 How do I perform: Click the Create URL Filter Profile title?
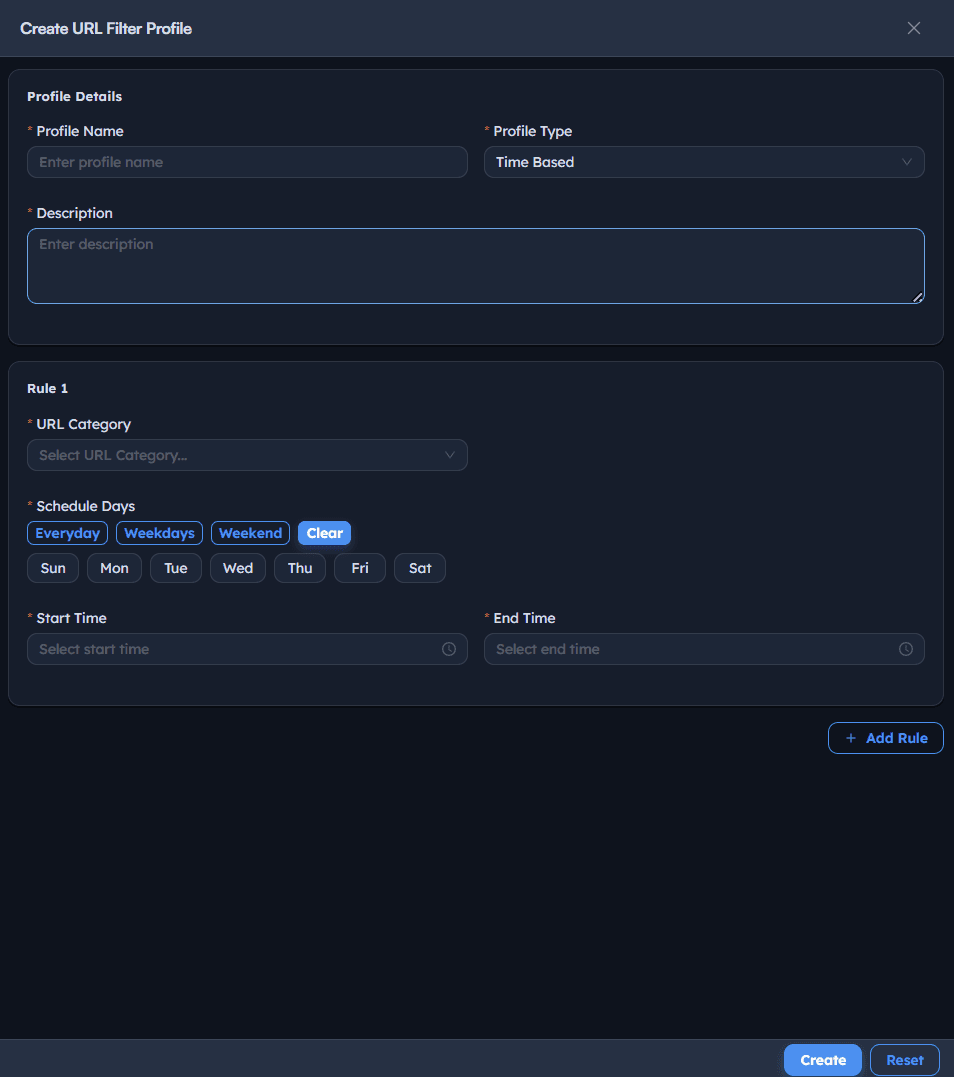click(x=106, y=28)
